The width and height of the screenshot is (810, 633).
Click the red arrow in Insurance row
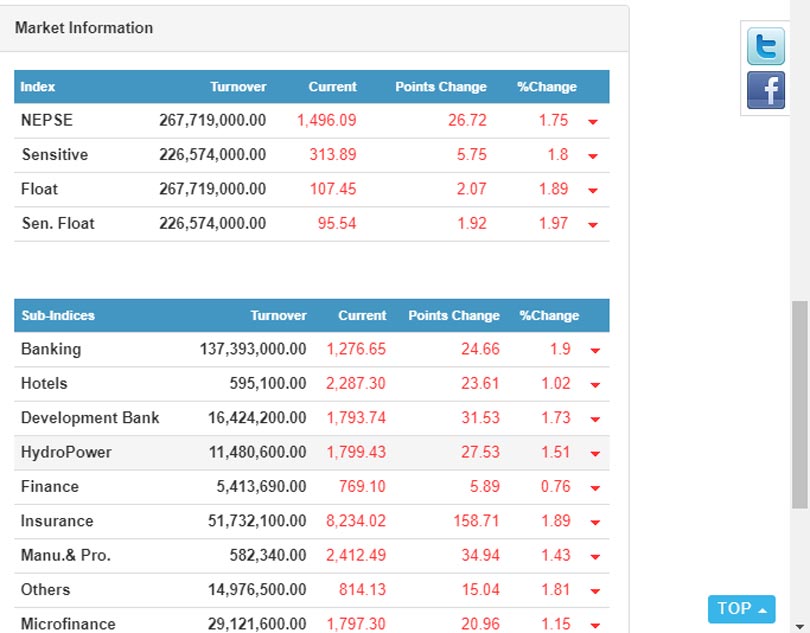595,522
